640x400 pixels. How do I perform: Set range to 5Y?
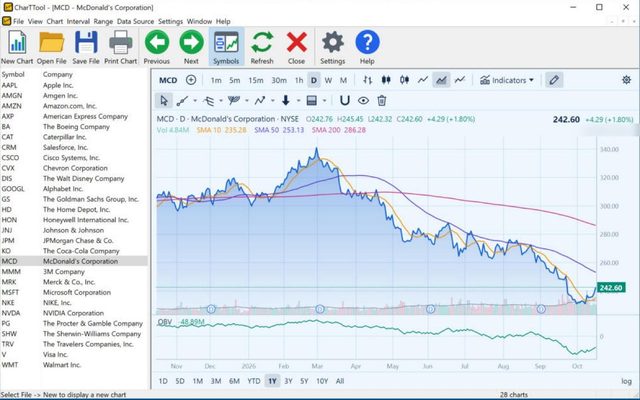tap(304, 381)
